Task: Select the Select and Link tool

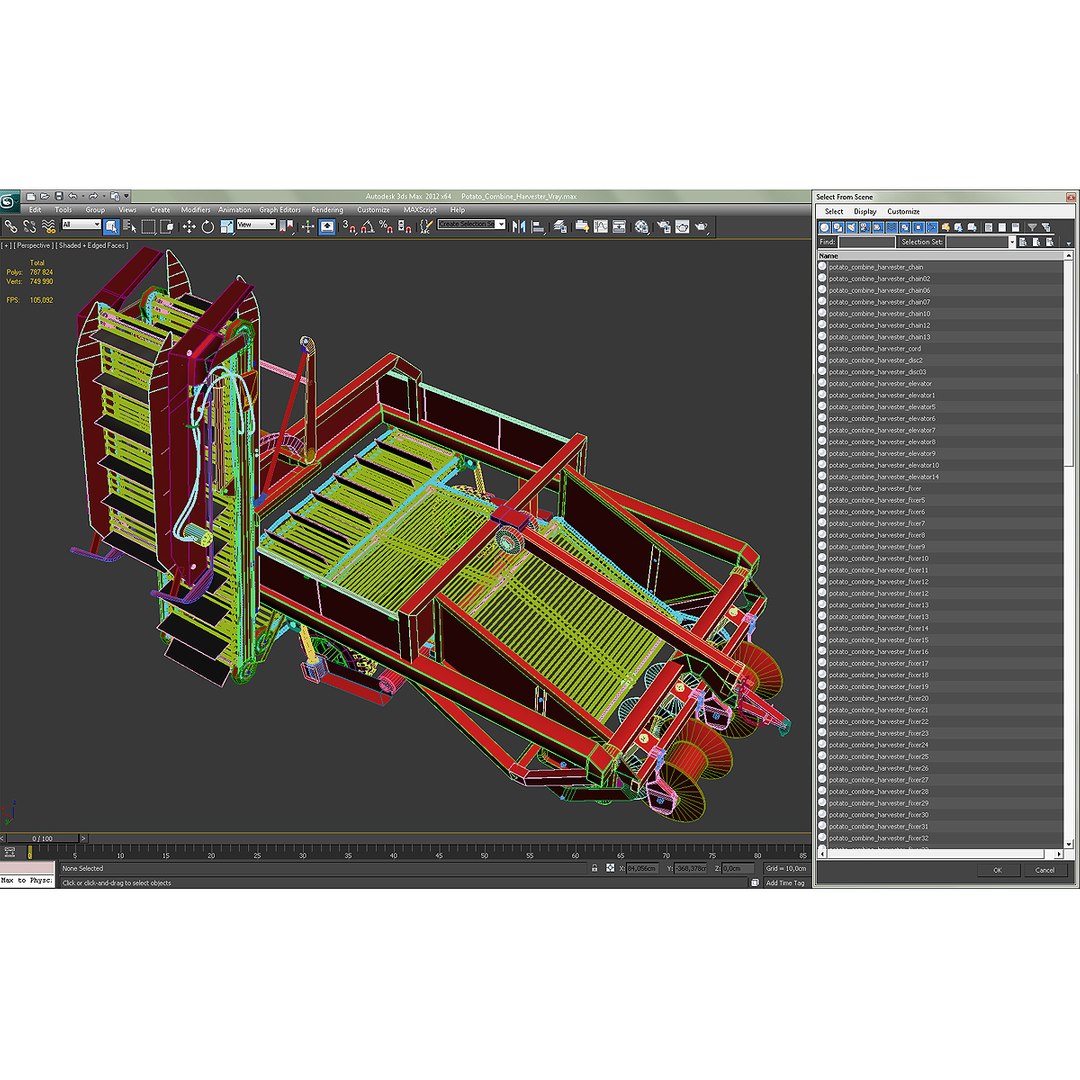Action: [10, 226]
